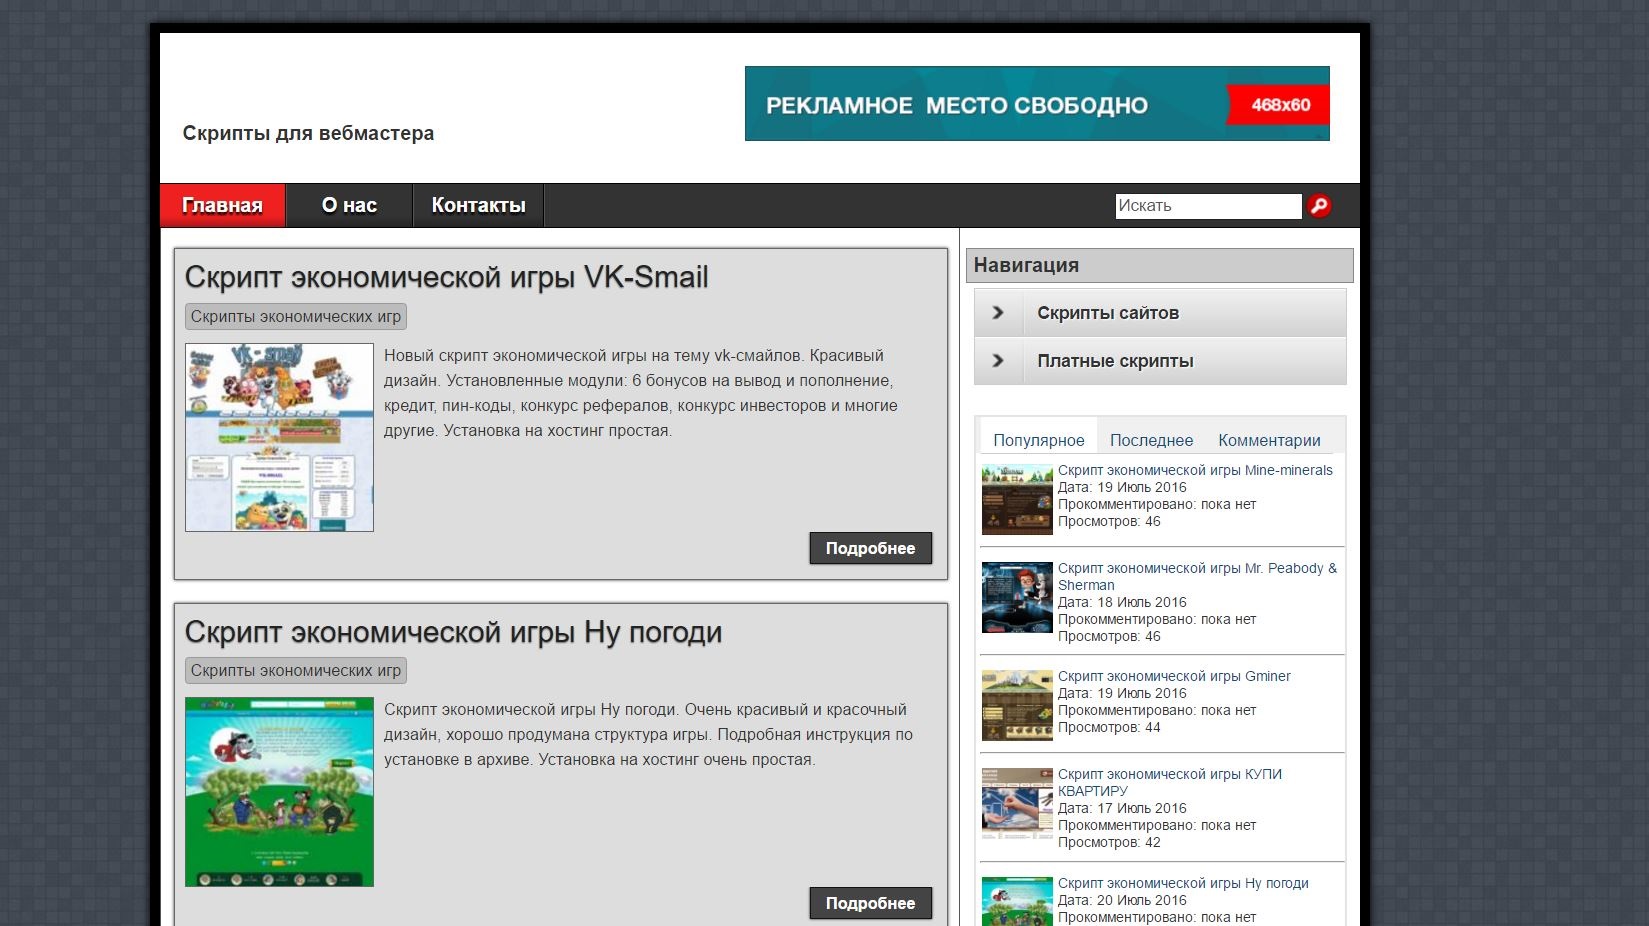Viewport: 1649px width, 926px height.
Task: Open sidebar link Mr. Peabody & Sherman script
Action: click(x=1197, y=576)
